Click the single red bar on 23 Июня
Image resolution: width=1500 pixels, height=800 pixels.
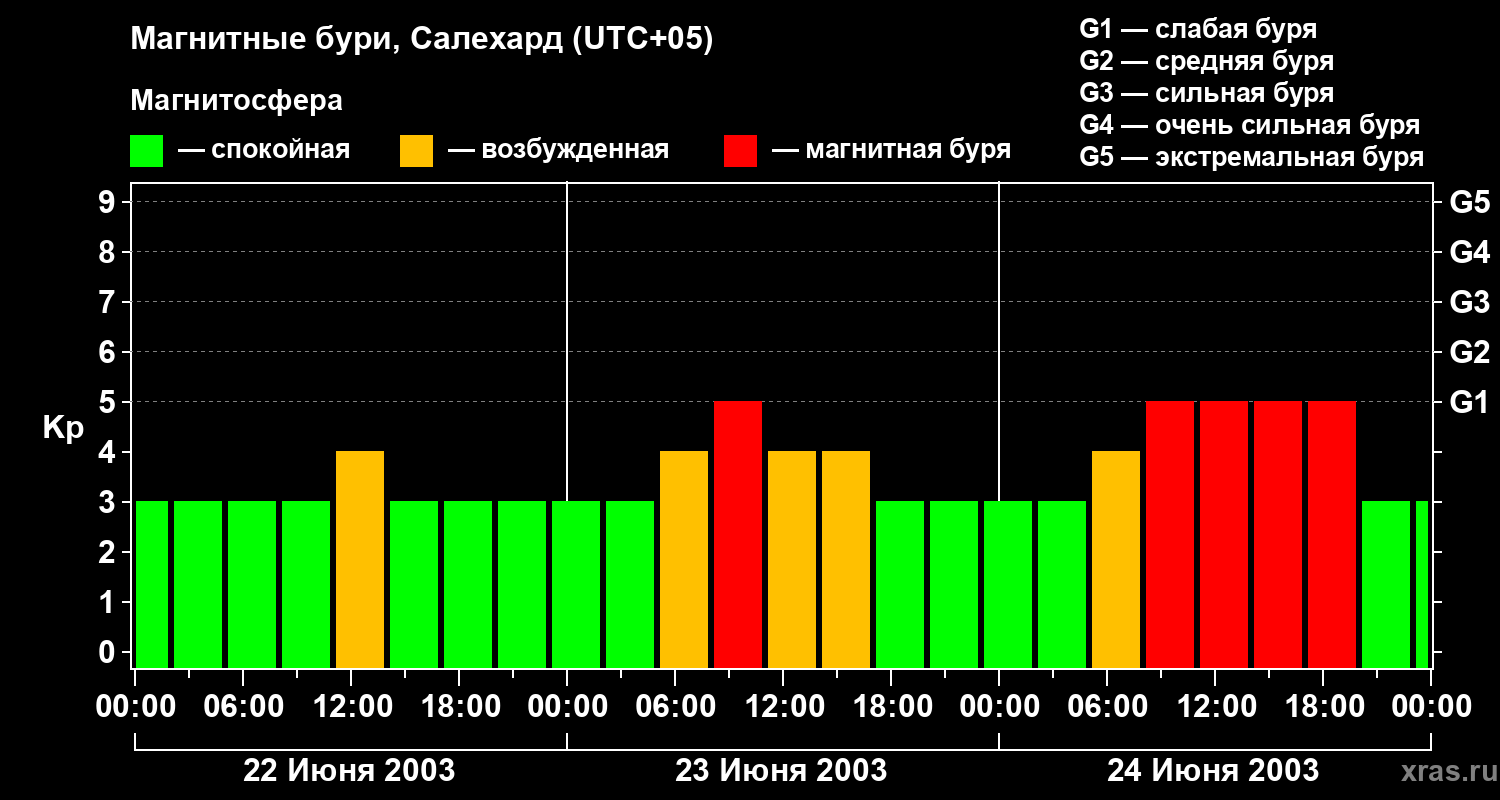(x=738, y=535)
